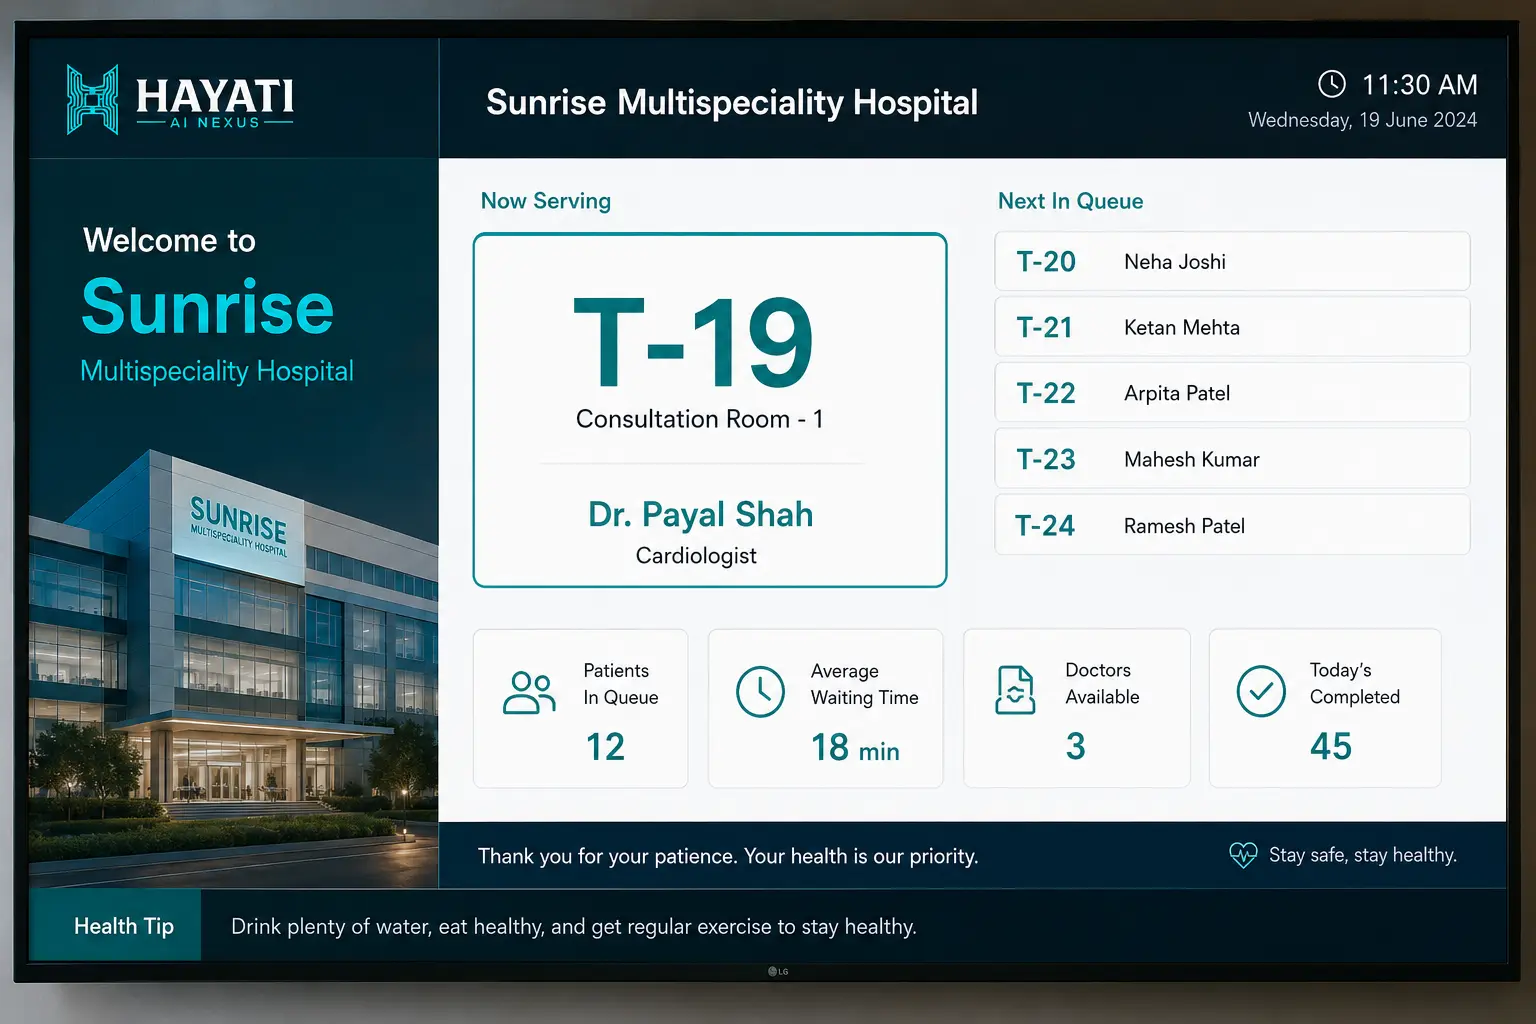Select queue row T-23 Mahesh Kumar
This screenshot has width=1536, height=1024.
pyautogui.click(x=1232, y=459)
